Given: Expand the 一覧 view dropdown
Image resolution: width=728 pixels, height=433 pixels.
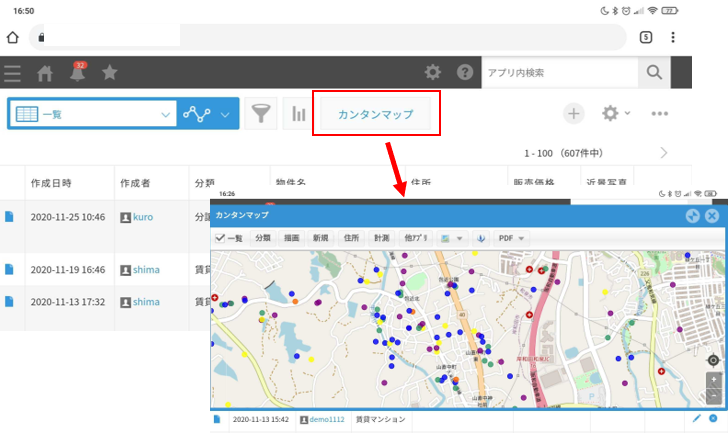Looking at the screenshot, I should click(165, 115).
